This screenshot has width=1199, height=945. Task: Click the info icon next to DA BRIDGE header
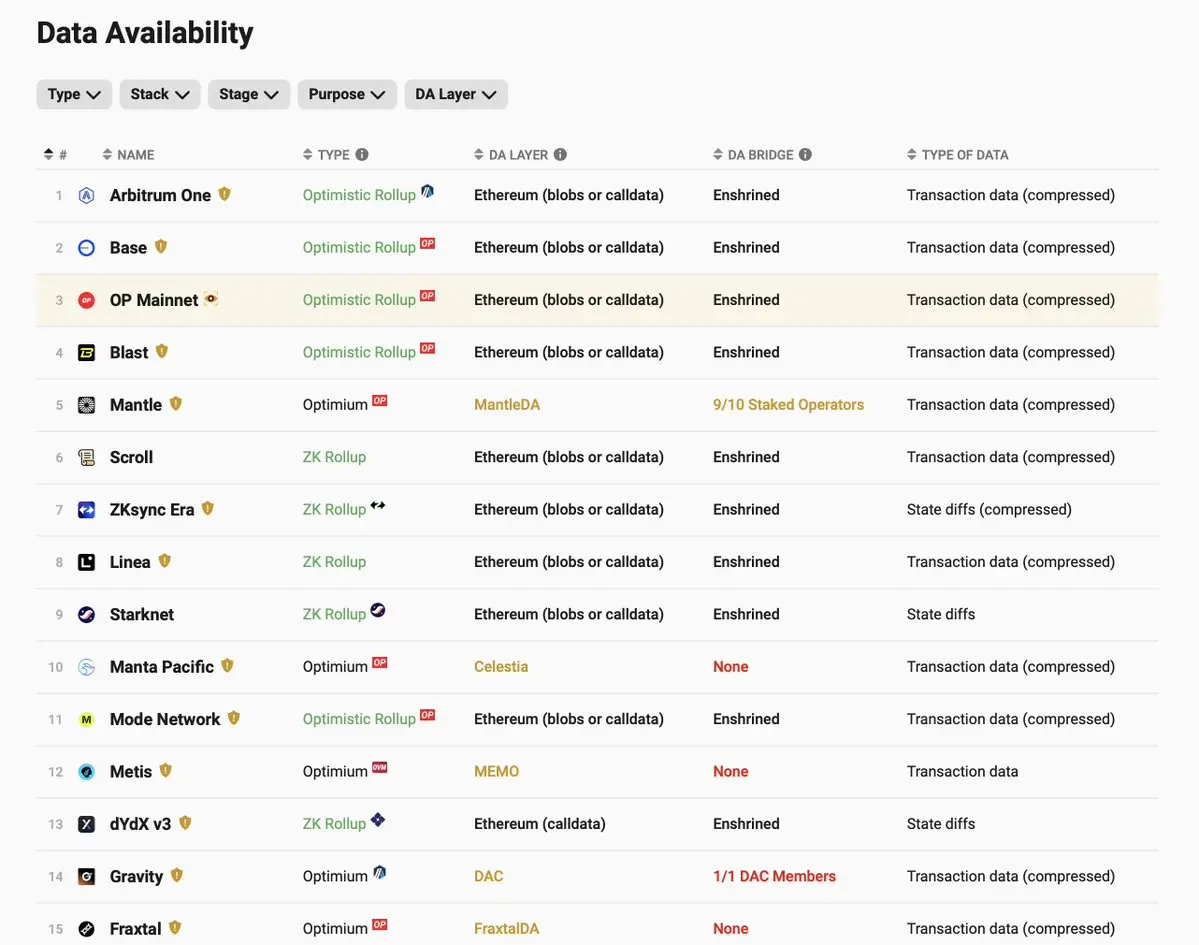click(805, 154)
